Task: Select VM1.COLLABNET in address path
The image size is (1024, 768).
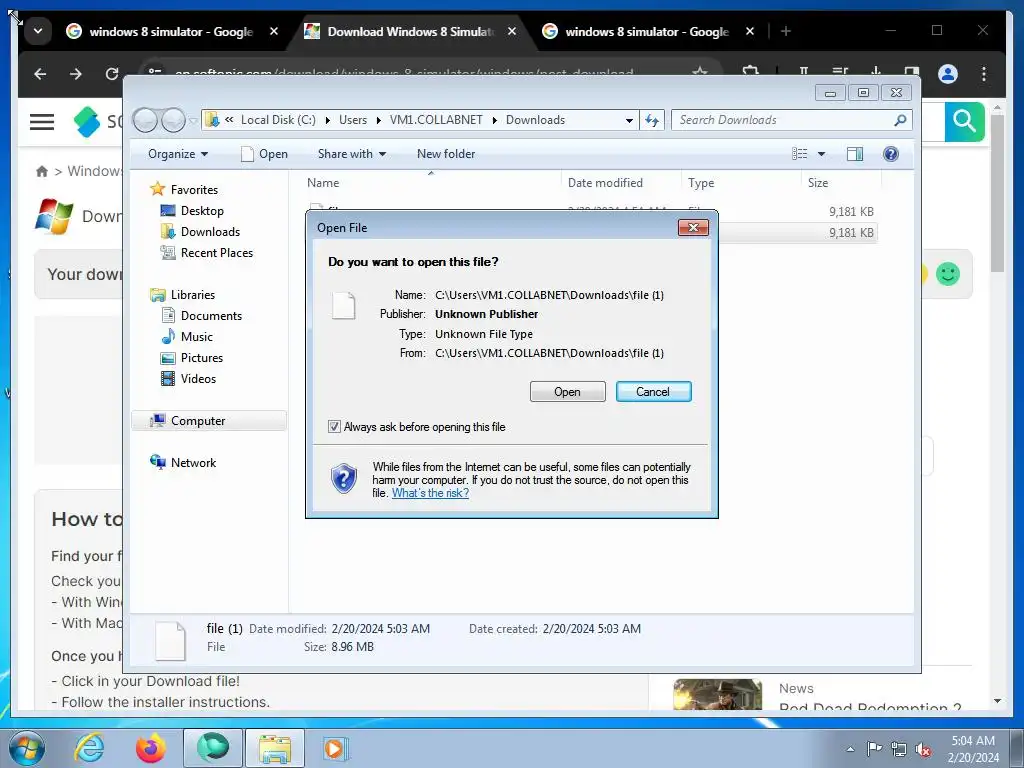Action: pos(436,120)
